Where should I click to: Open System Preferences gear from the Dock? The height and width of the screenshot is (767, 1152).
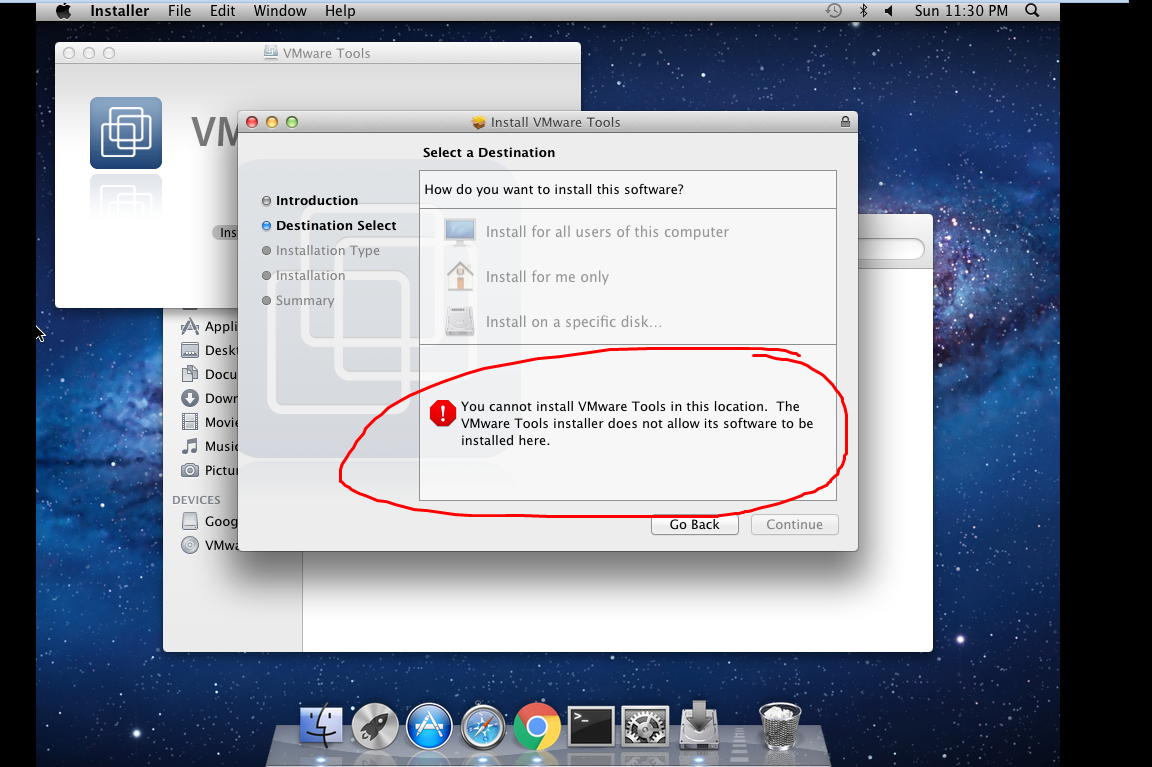click(x=645, y=727)
